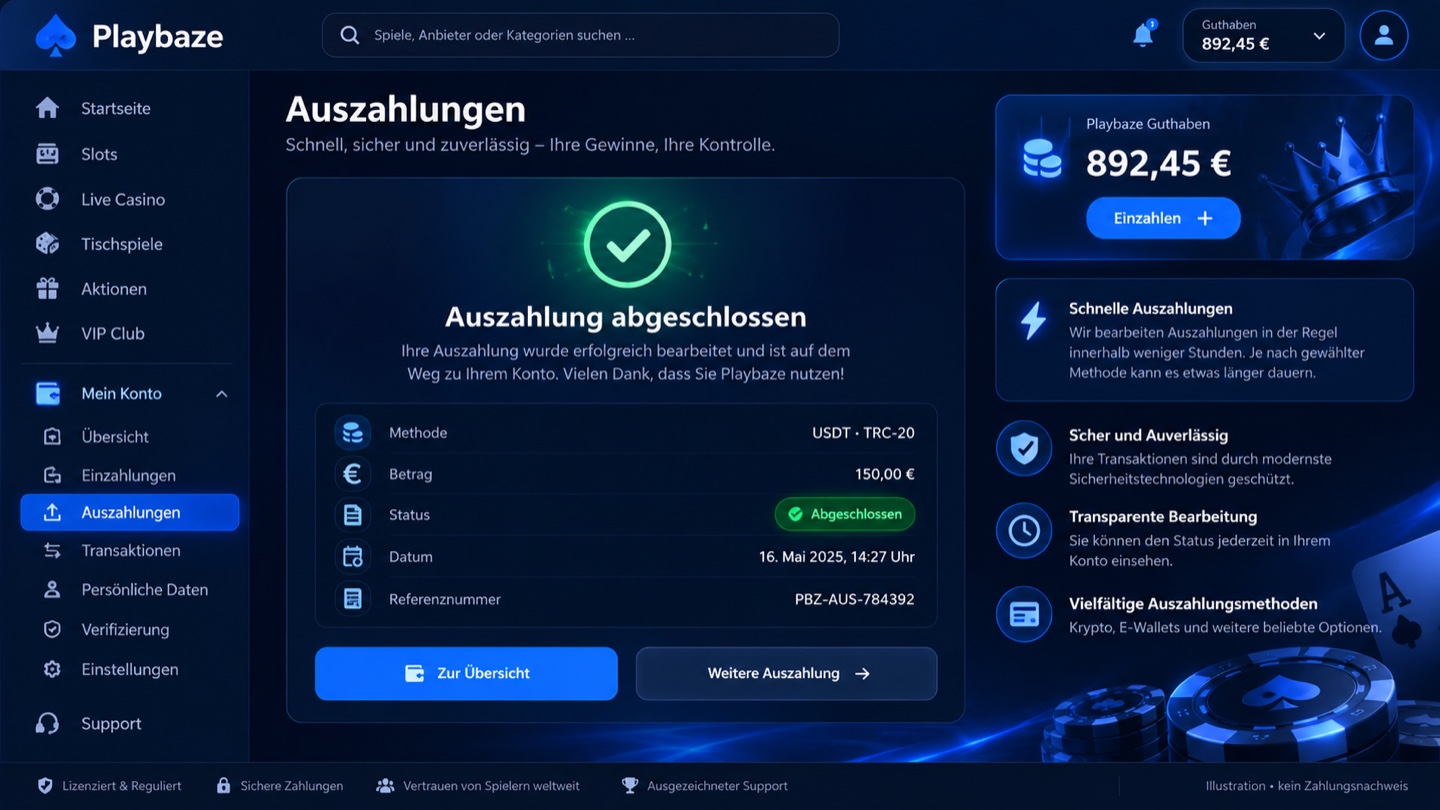This screenshot has height=810, width=1440.
Task: Click the Slots machine icon
Action: pos(47,154)
